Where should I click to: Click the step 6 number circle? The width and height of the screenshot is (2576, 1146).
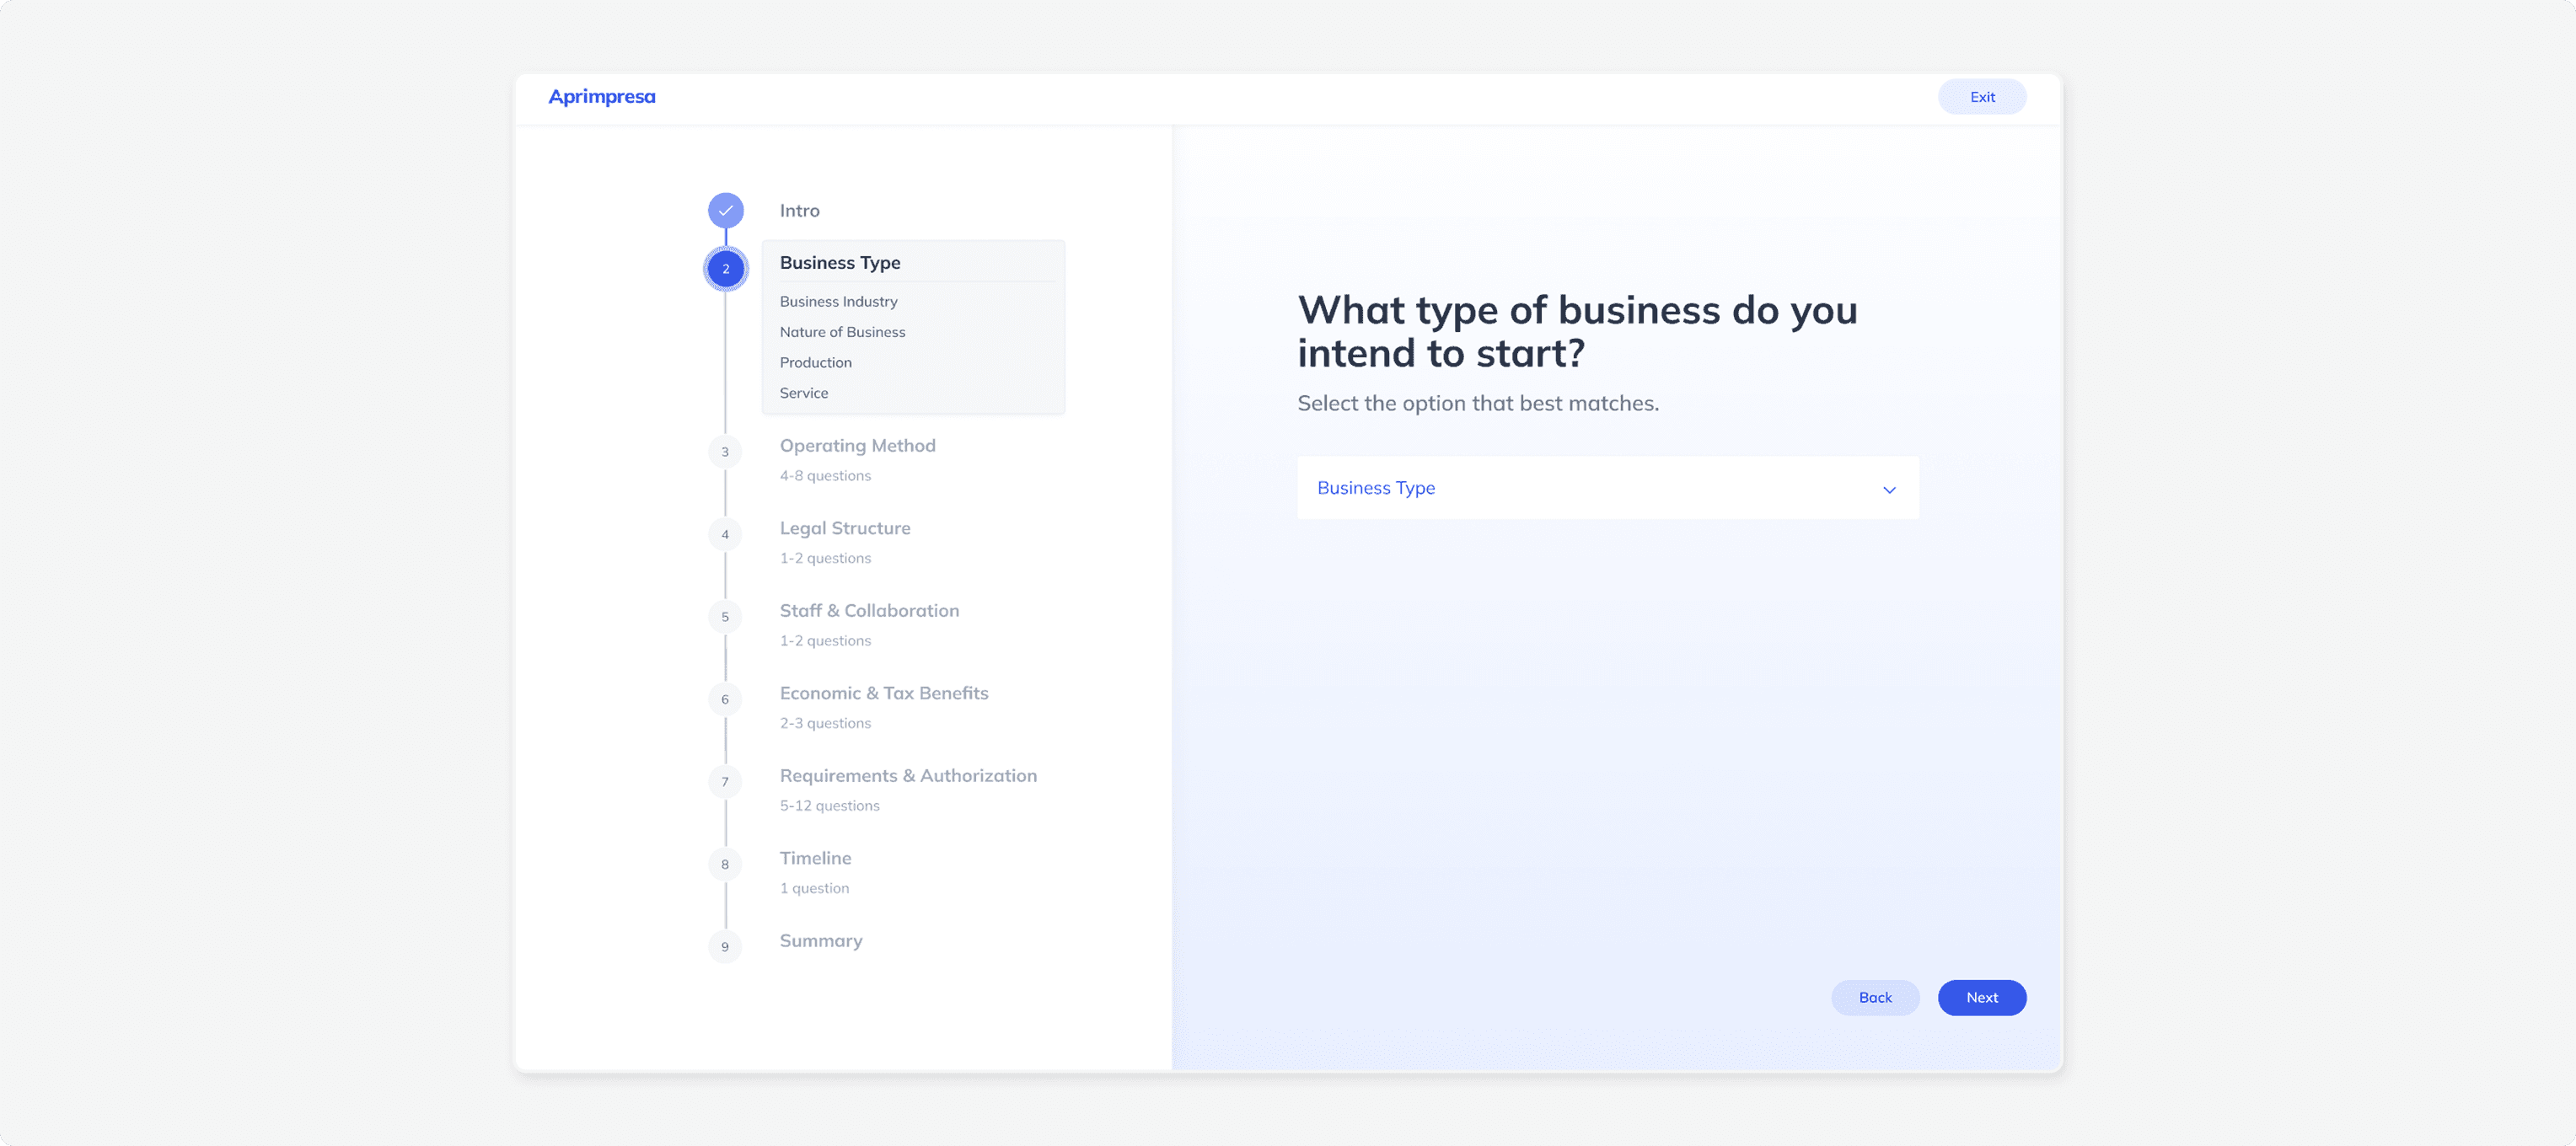click(x=725, y=699)
